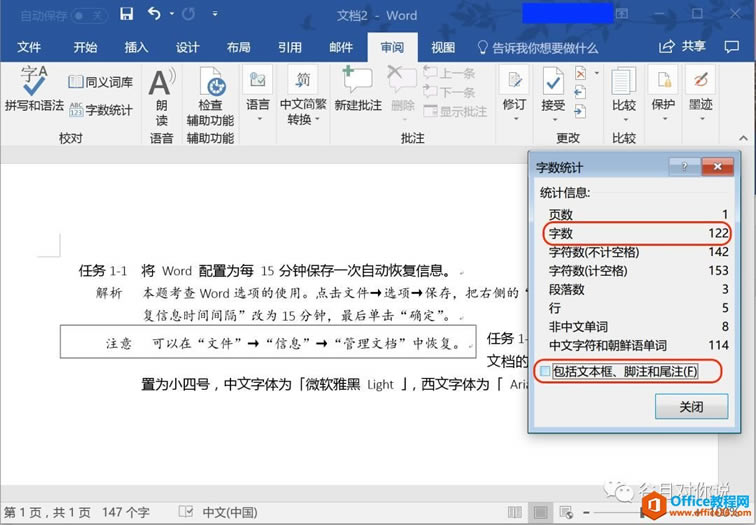Click the 接受 accept change icon
The width and height of the screenshot is (756, 525).
pos(553,79)
